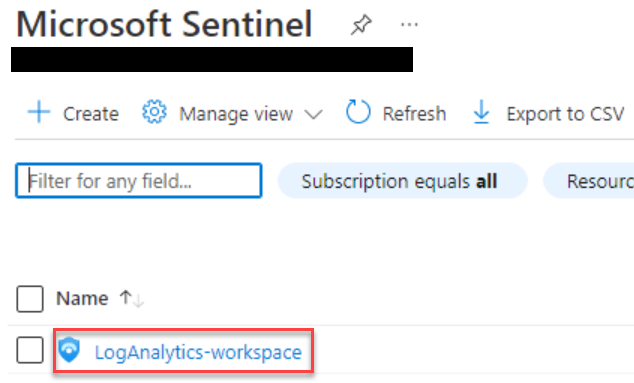Image resolution: width=634 pixels, height=383 pixels.
Task: Click the Refresh button label
Action: [x=414, y=114]
